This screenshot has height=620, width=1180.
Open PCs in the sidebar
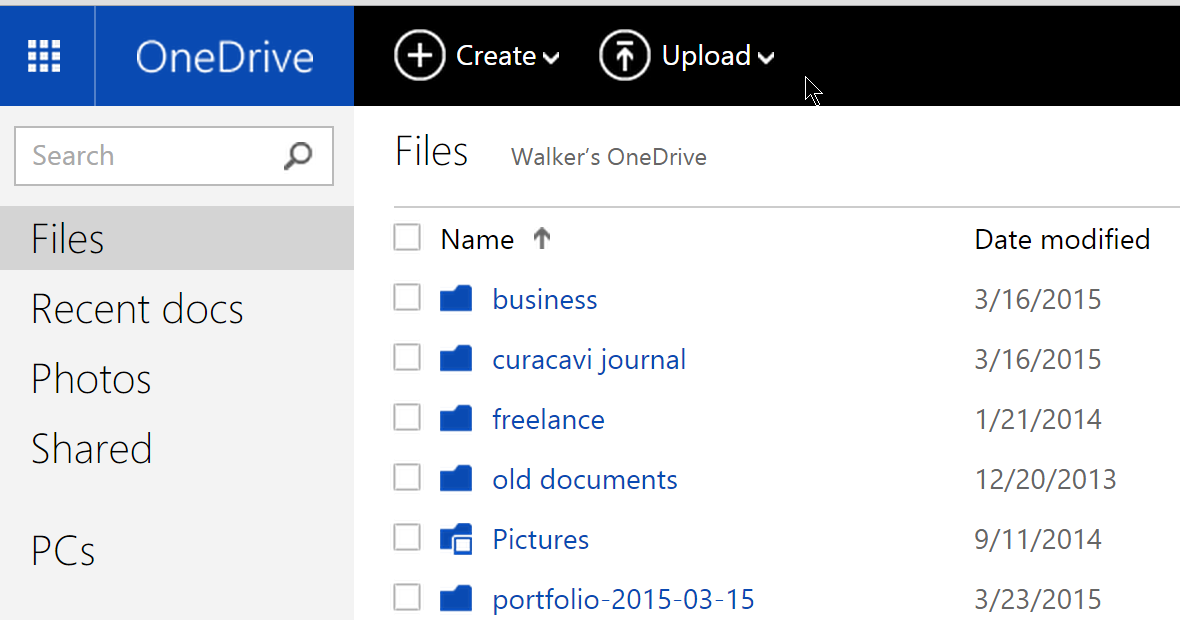pos(63,551)
